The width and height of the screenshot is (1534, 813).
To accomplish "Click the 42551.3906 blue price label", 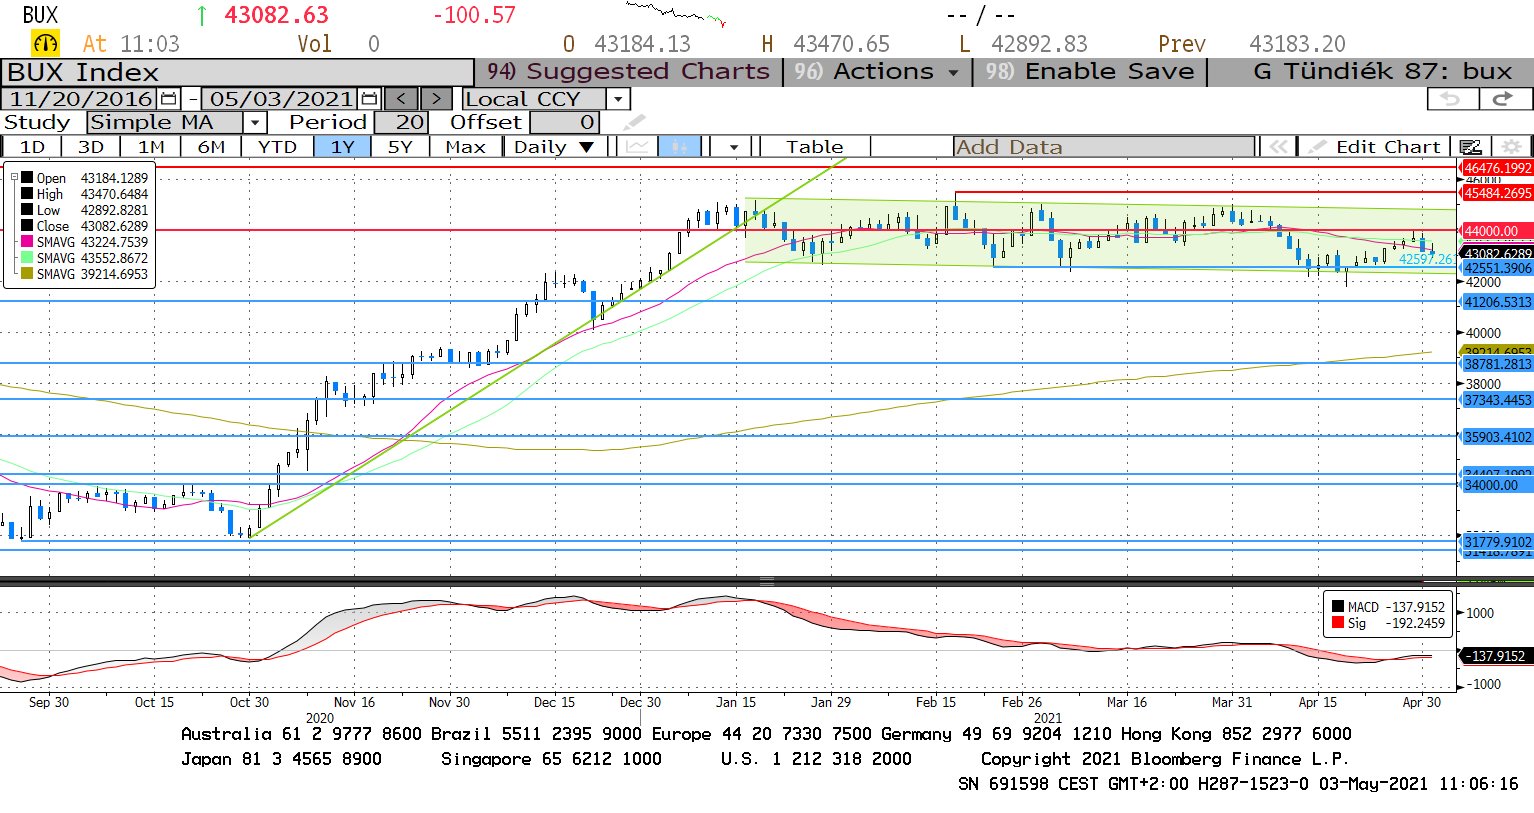I will 1497,269.
